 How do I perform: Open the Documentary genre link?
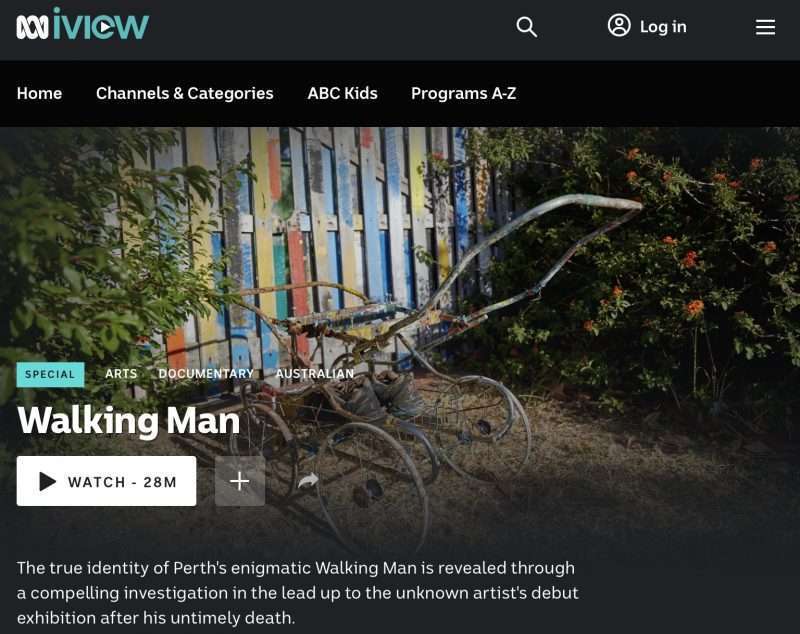206,374
